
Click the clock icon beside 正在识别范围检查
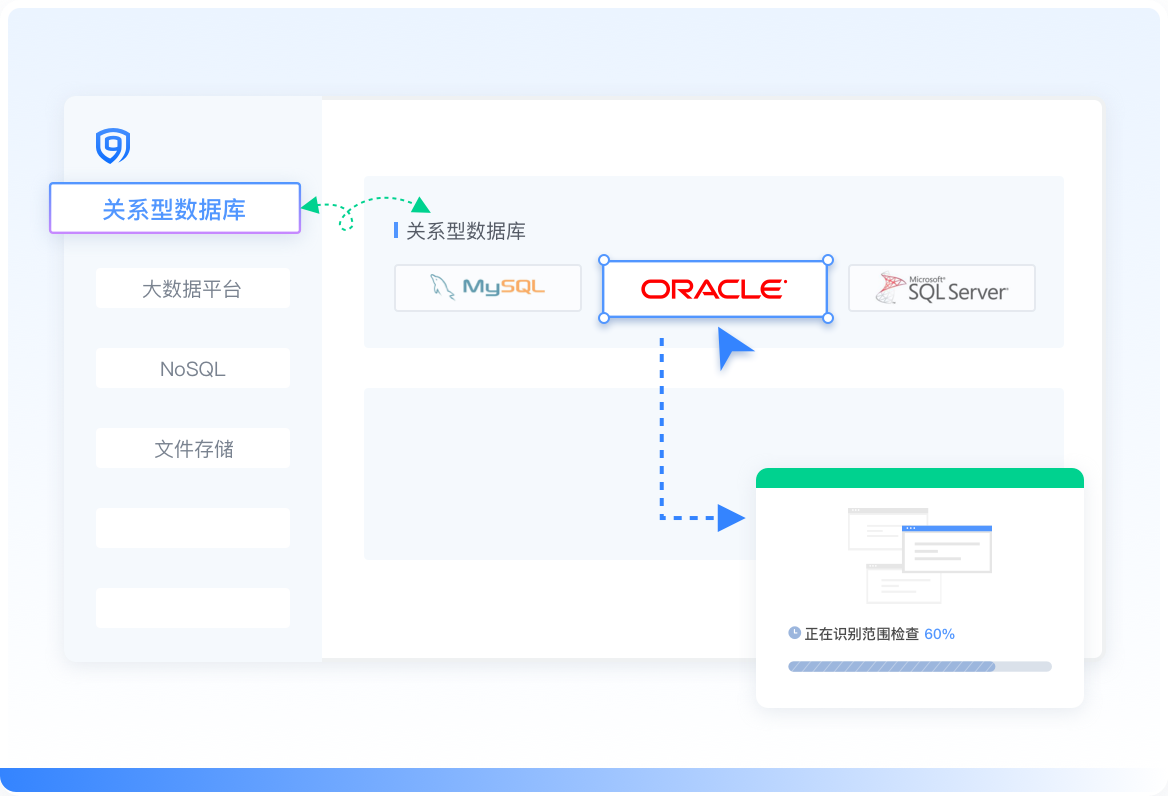[794, 633]
